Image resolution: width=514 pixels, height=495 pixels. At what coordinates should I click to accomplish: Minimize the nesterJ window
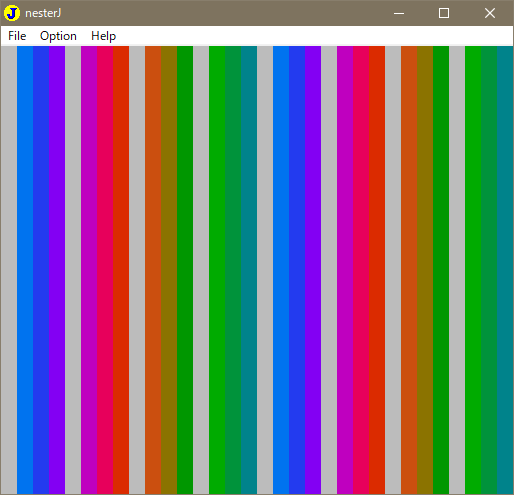[x=399, y=13]
